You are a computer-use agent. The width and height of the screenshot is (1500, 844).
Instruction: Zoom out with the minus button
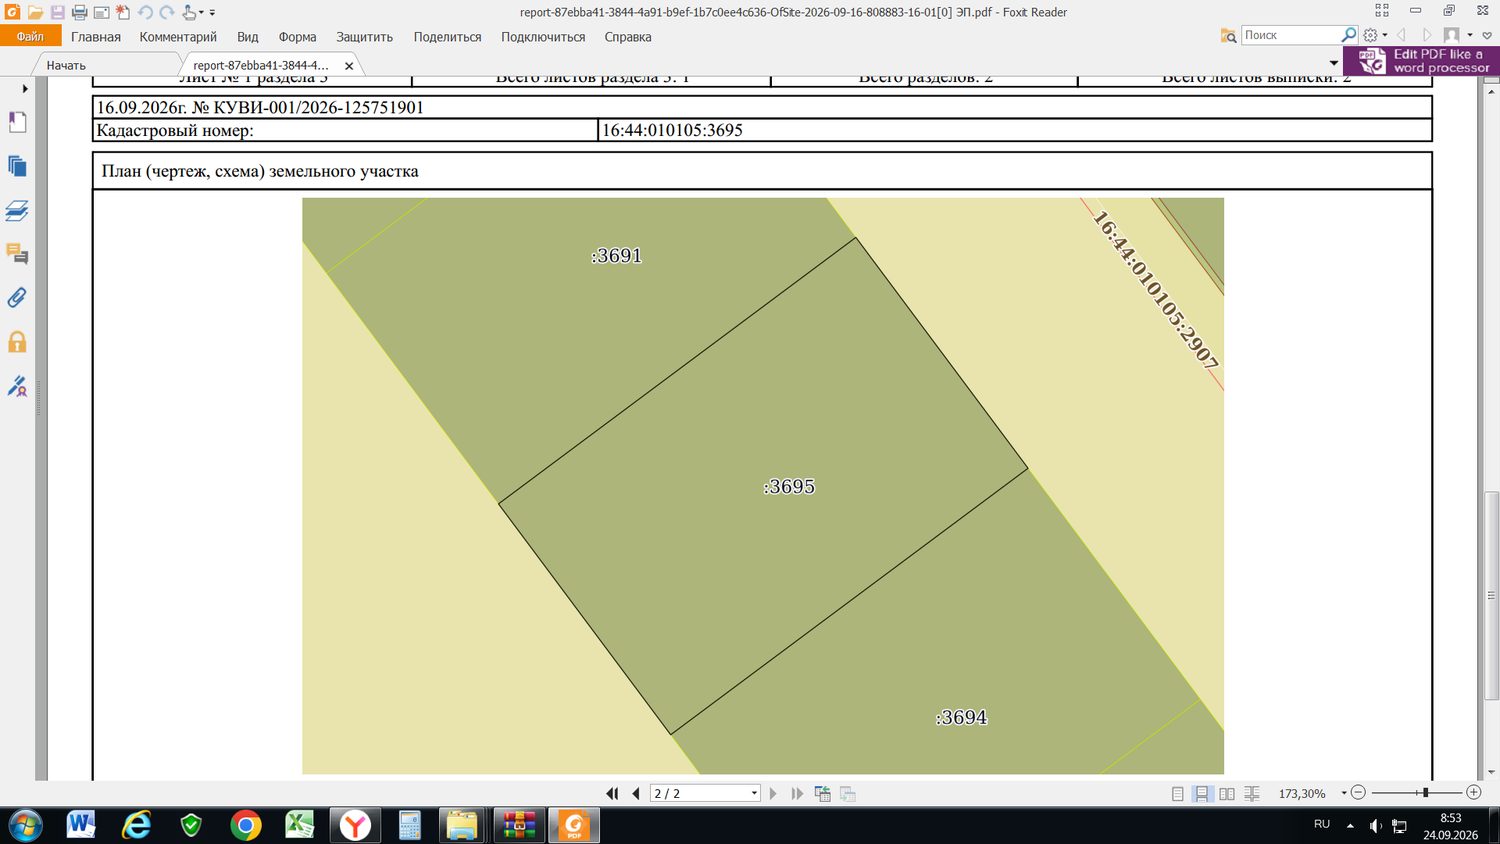pos(1358,792)
